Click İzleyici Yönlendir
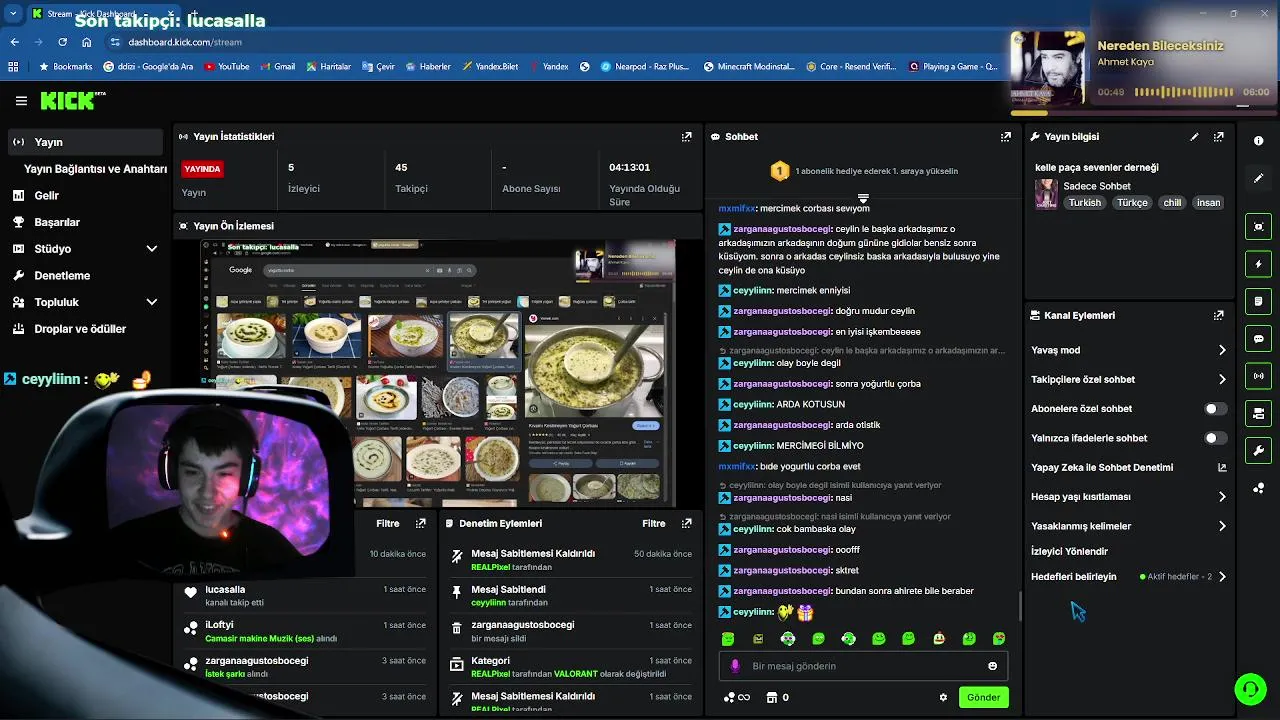This screenshot has height=720, width=1280. (1069, 551)
